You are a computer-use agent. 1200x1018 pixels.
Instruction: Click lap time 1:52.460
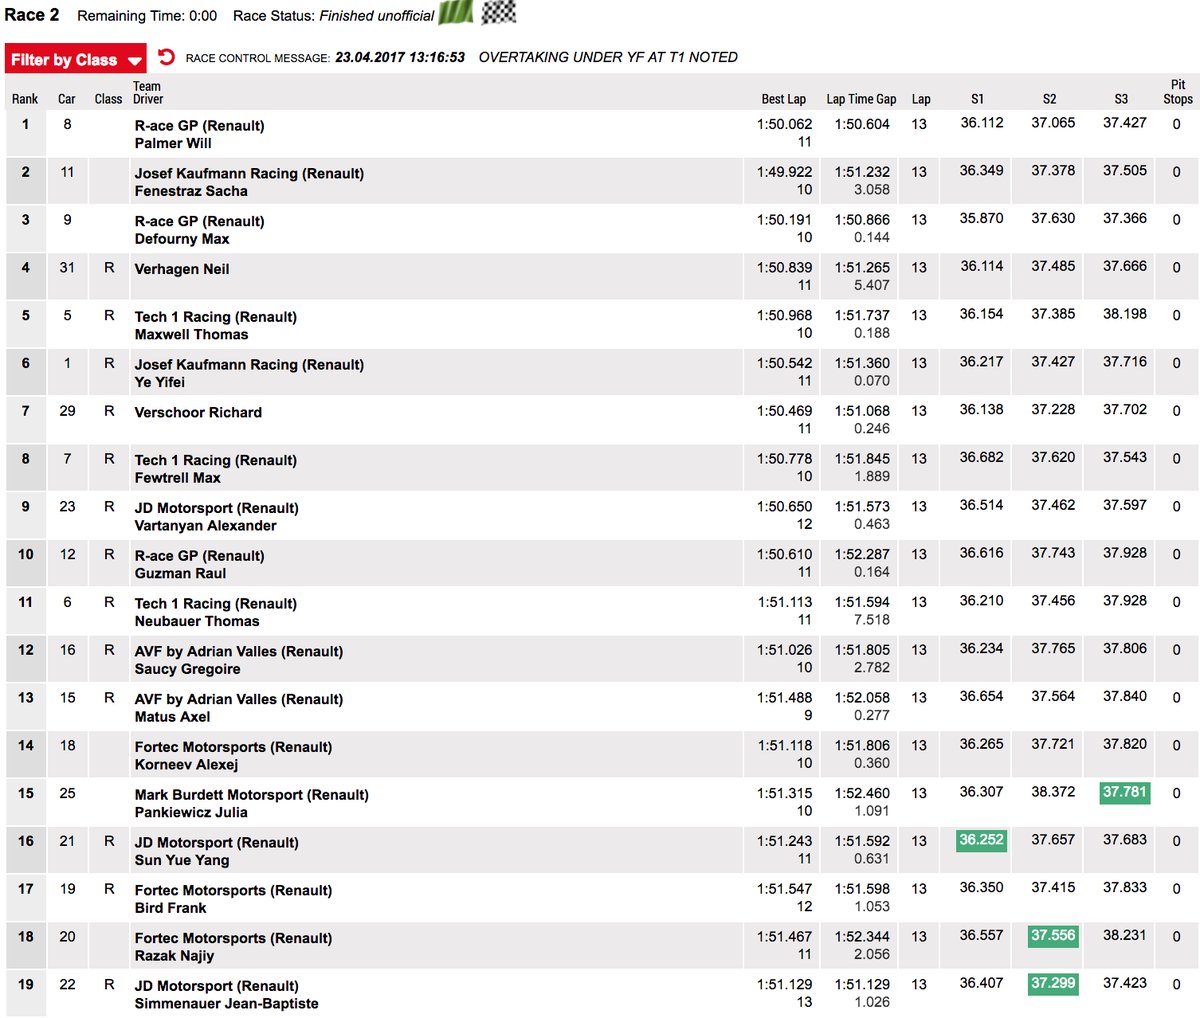coord(862,794)
